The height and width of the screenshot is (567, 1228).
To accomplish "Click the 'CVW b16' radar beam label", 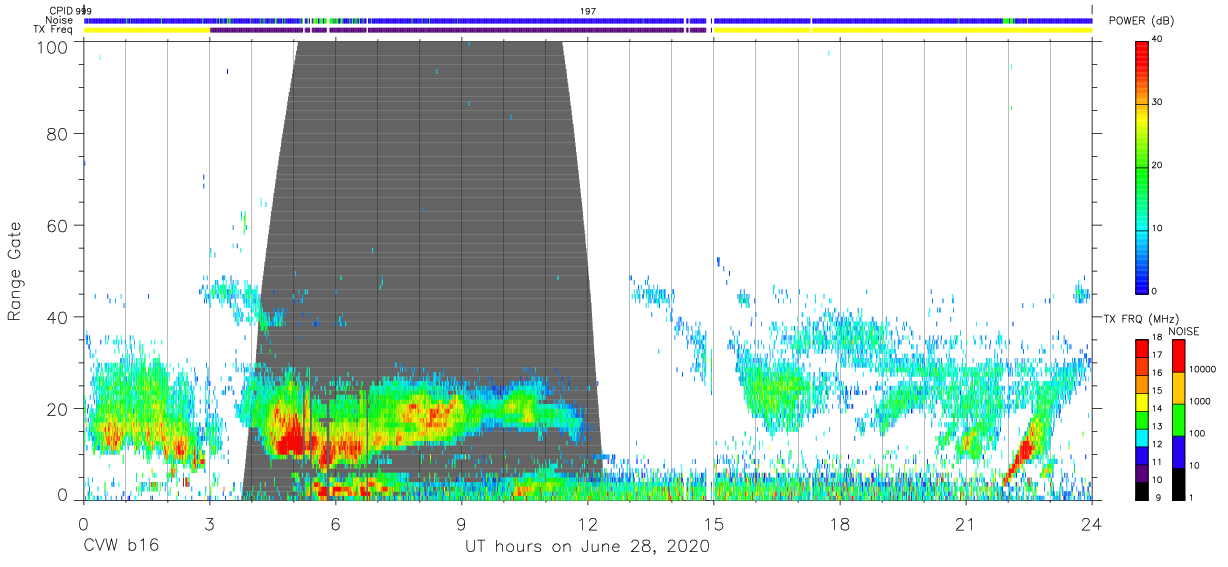I will (120, 547).
